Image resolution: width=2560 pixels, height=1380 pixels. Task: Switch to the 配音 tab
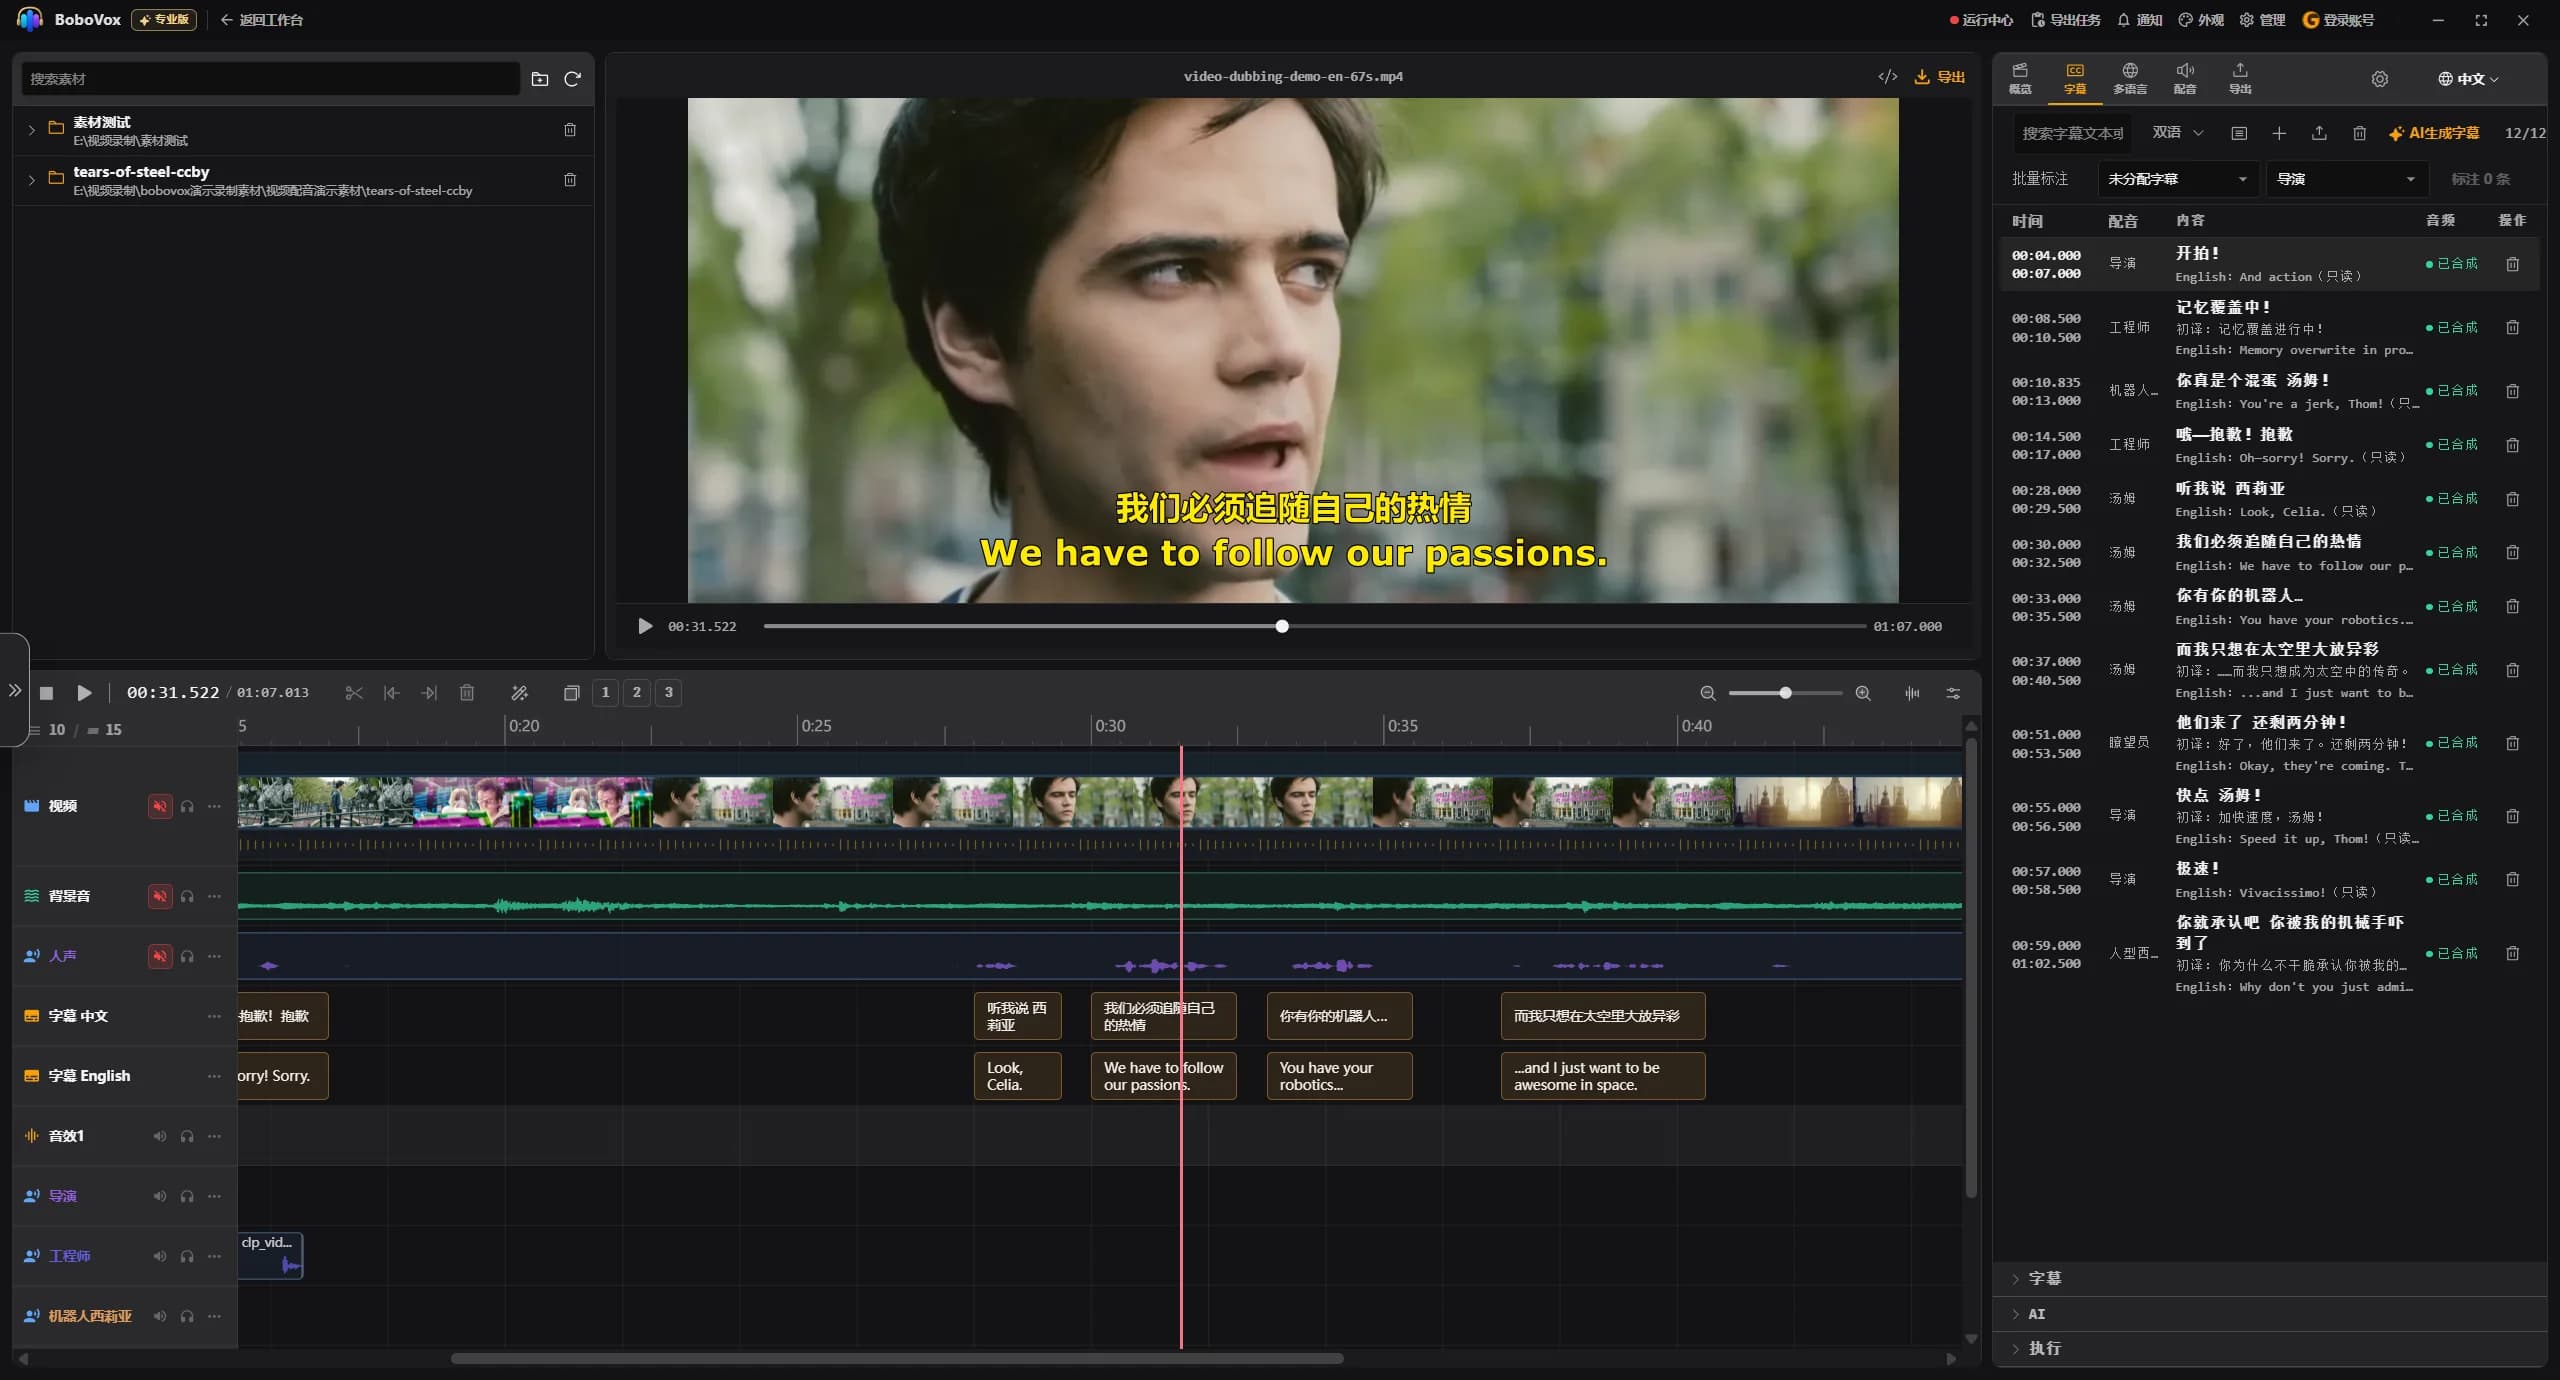[2185, 78]
